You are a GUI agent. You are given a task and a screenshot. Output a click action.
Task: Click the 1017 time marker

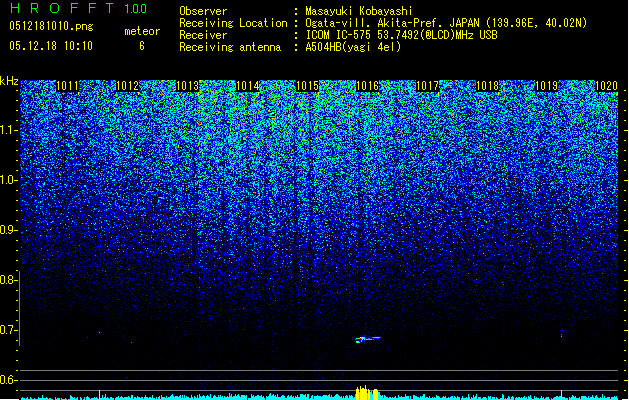428,86
